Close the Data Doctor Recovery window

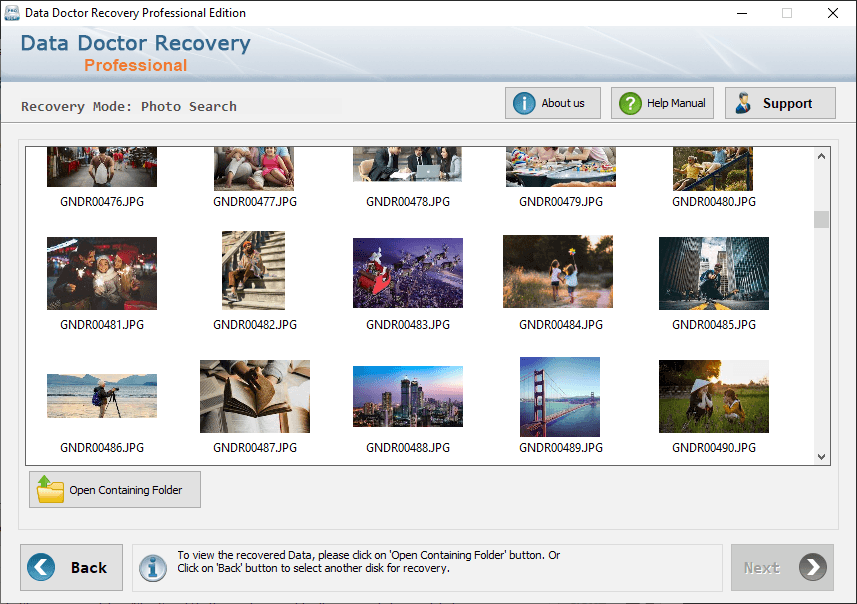pos(832,13)
